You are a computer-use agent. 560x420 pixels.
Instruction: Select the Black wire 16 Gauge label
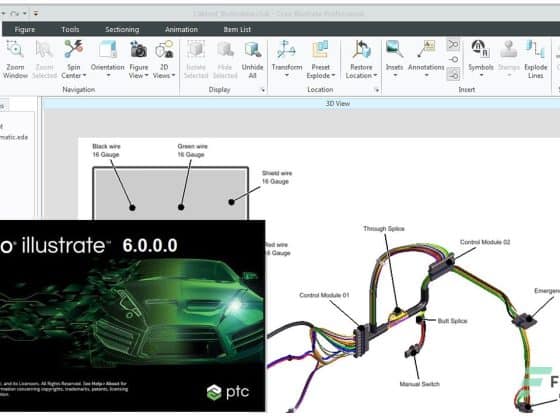106,150
